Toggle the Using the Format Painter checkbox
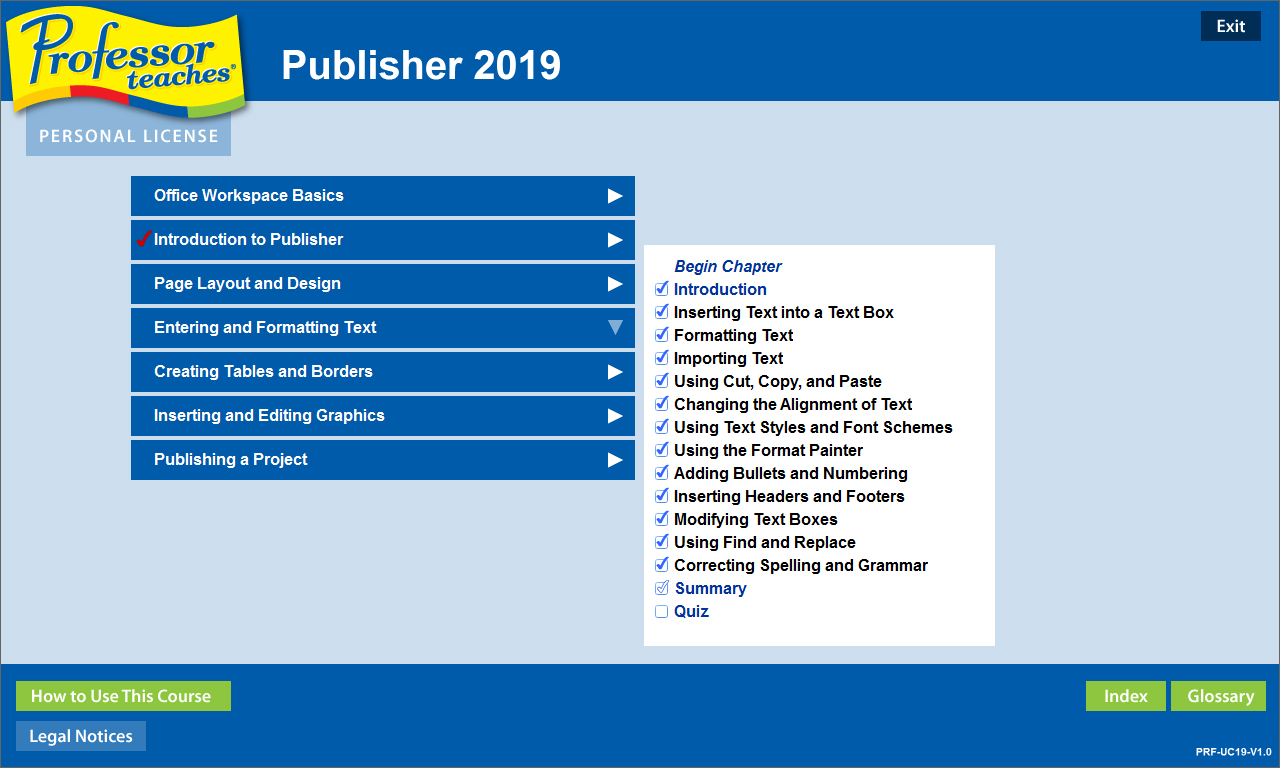 [661, 450]
